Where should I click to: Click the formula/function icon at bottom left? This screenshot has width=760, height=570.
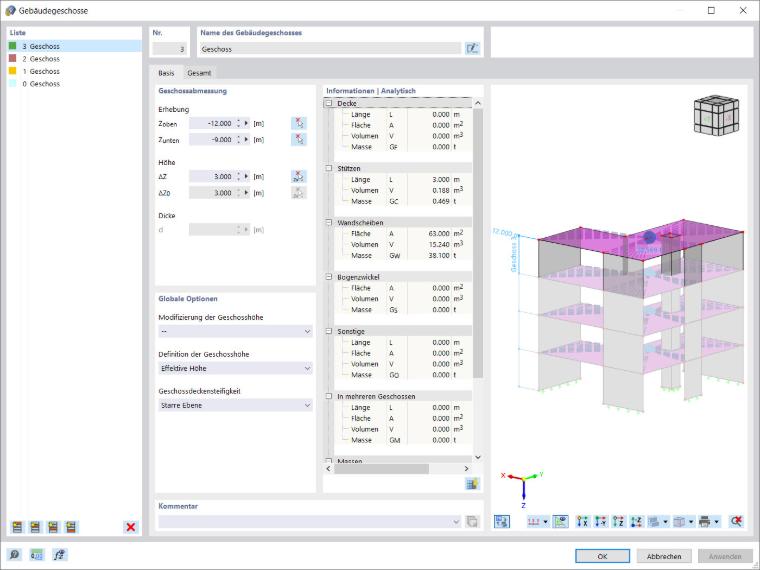pos(59,555)
